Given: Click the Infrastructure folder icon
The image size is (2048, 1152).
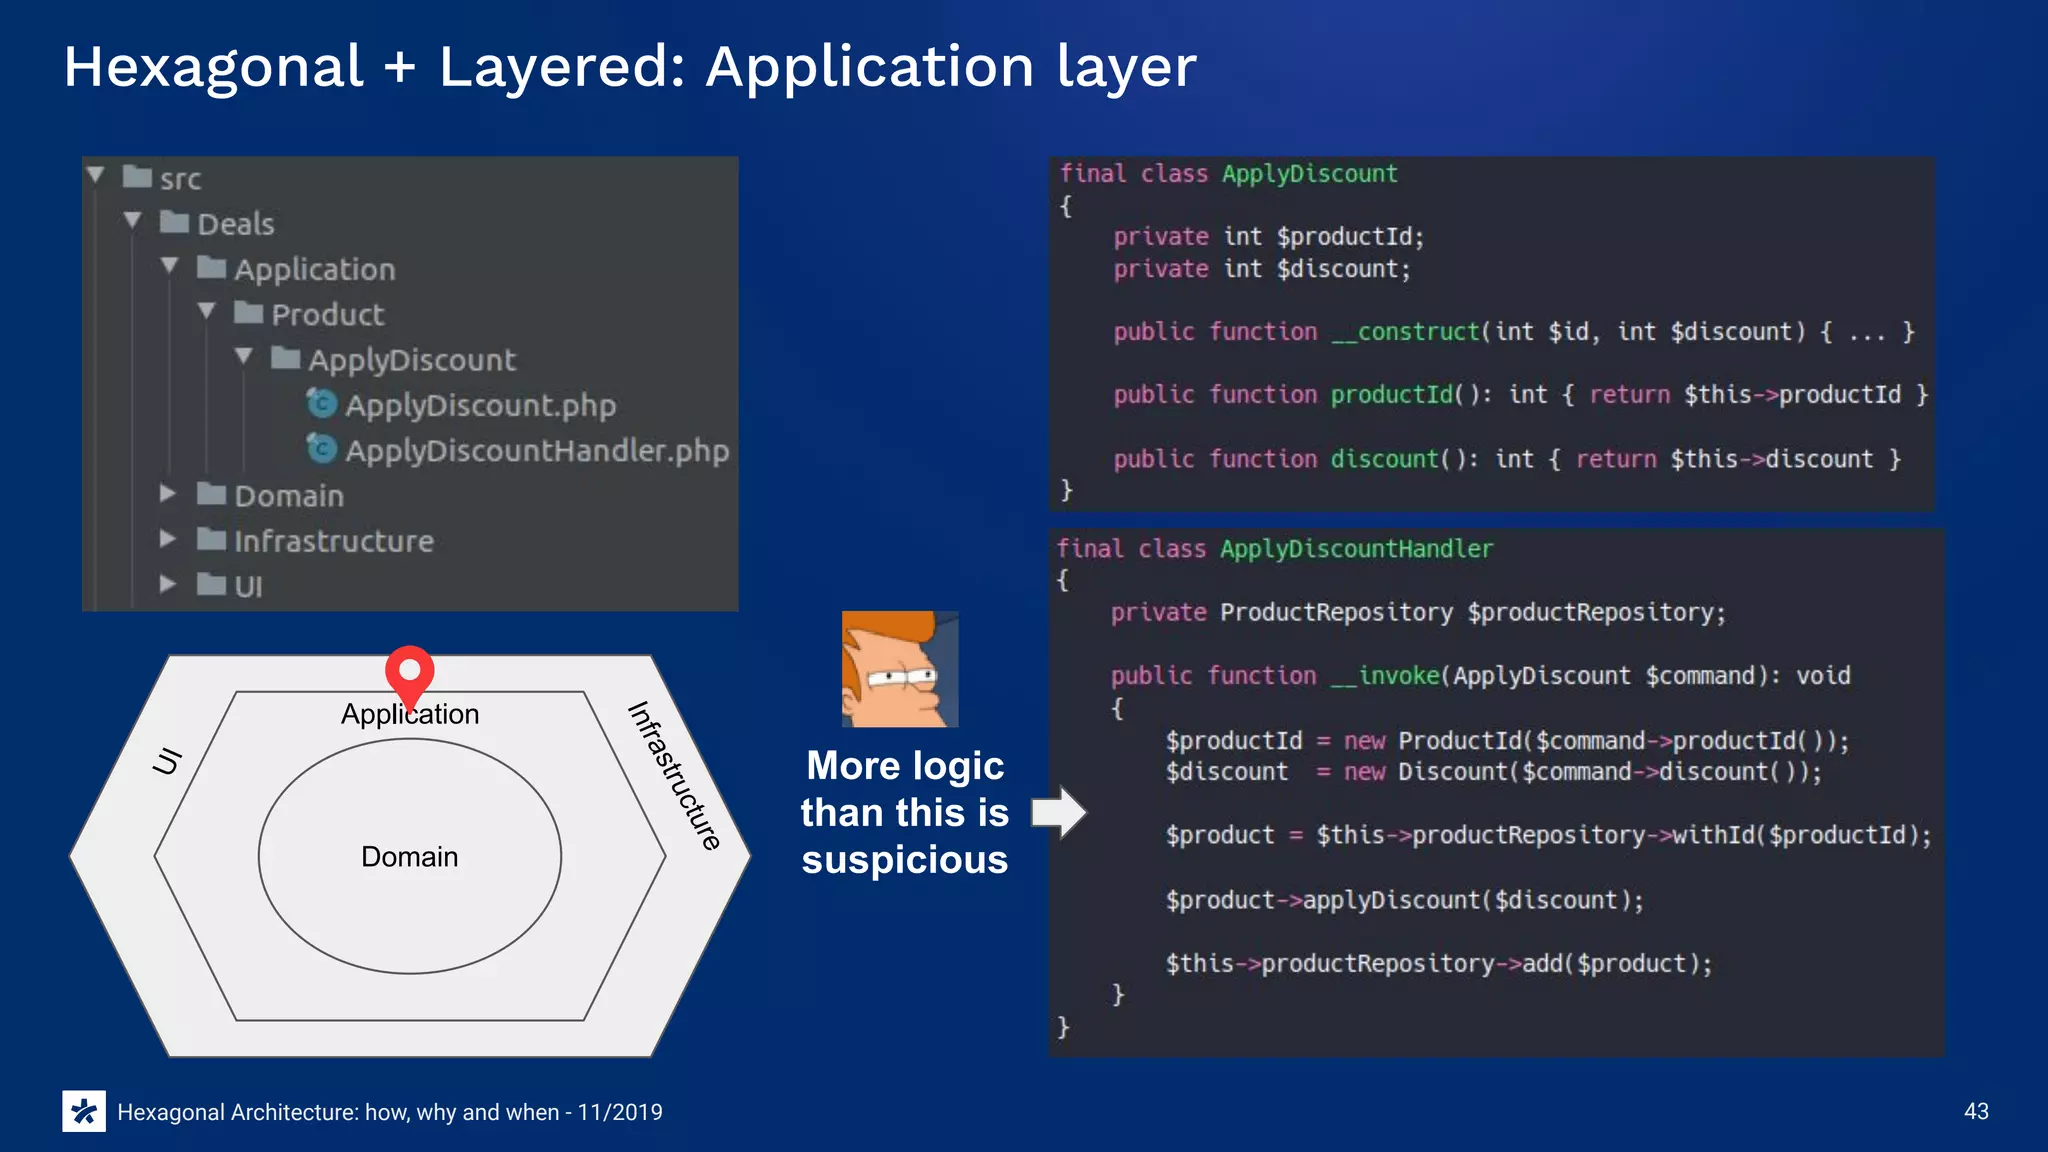Looking at the screenshot, I should tap(211, 540).
